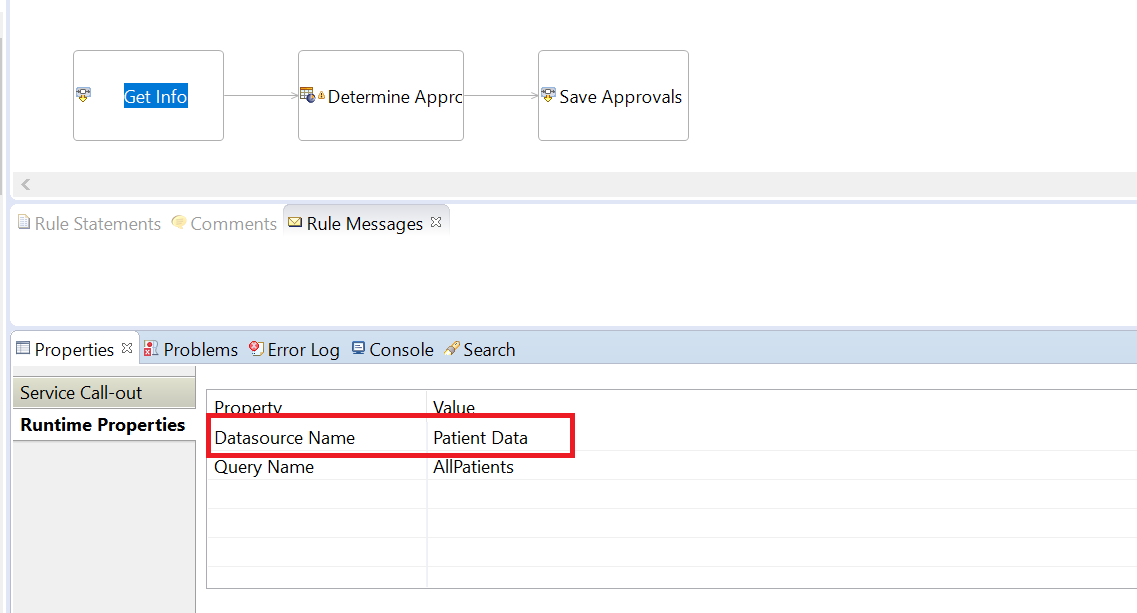Click the Save Approvals service call-out icon
Viewport: 1137px width, 613px height.
click(x=548, y=95)
